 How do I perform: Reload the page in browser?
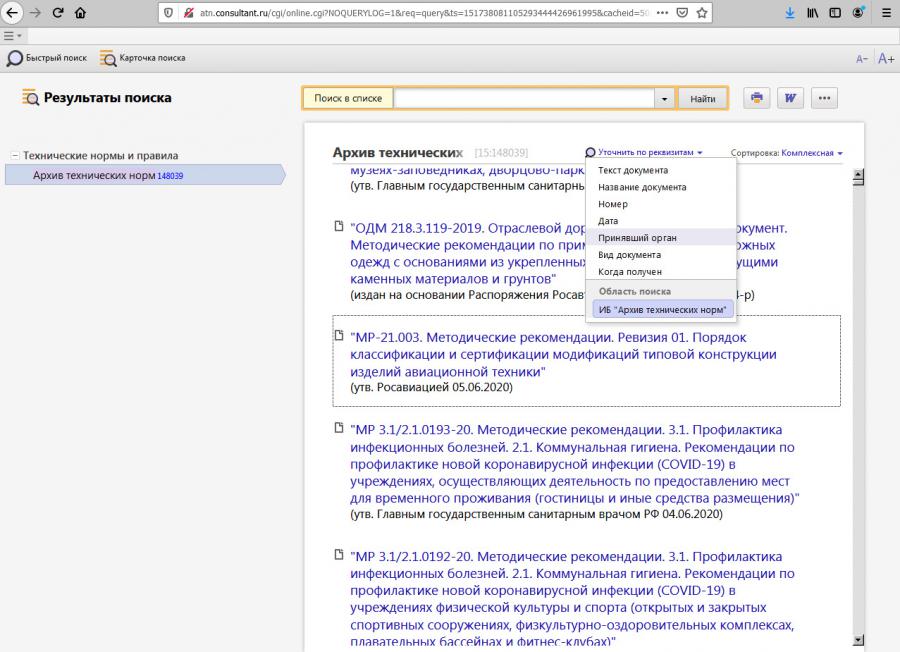click(57, 13)
